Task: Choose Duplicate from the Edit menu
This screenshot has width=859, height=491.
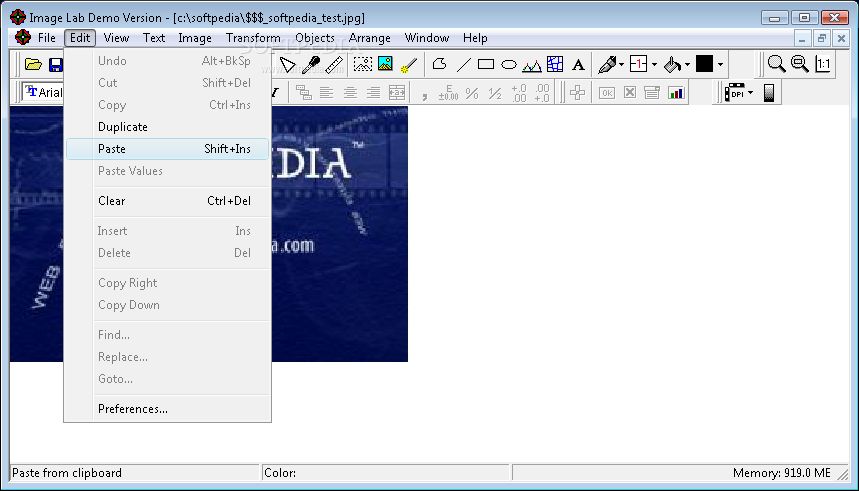Action: [168, 127]
